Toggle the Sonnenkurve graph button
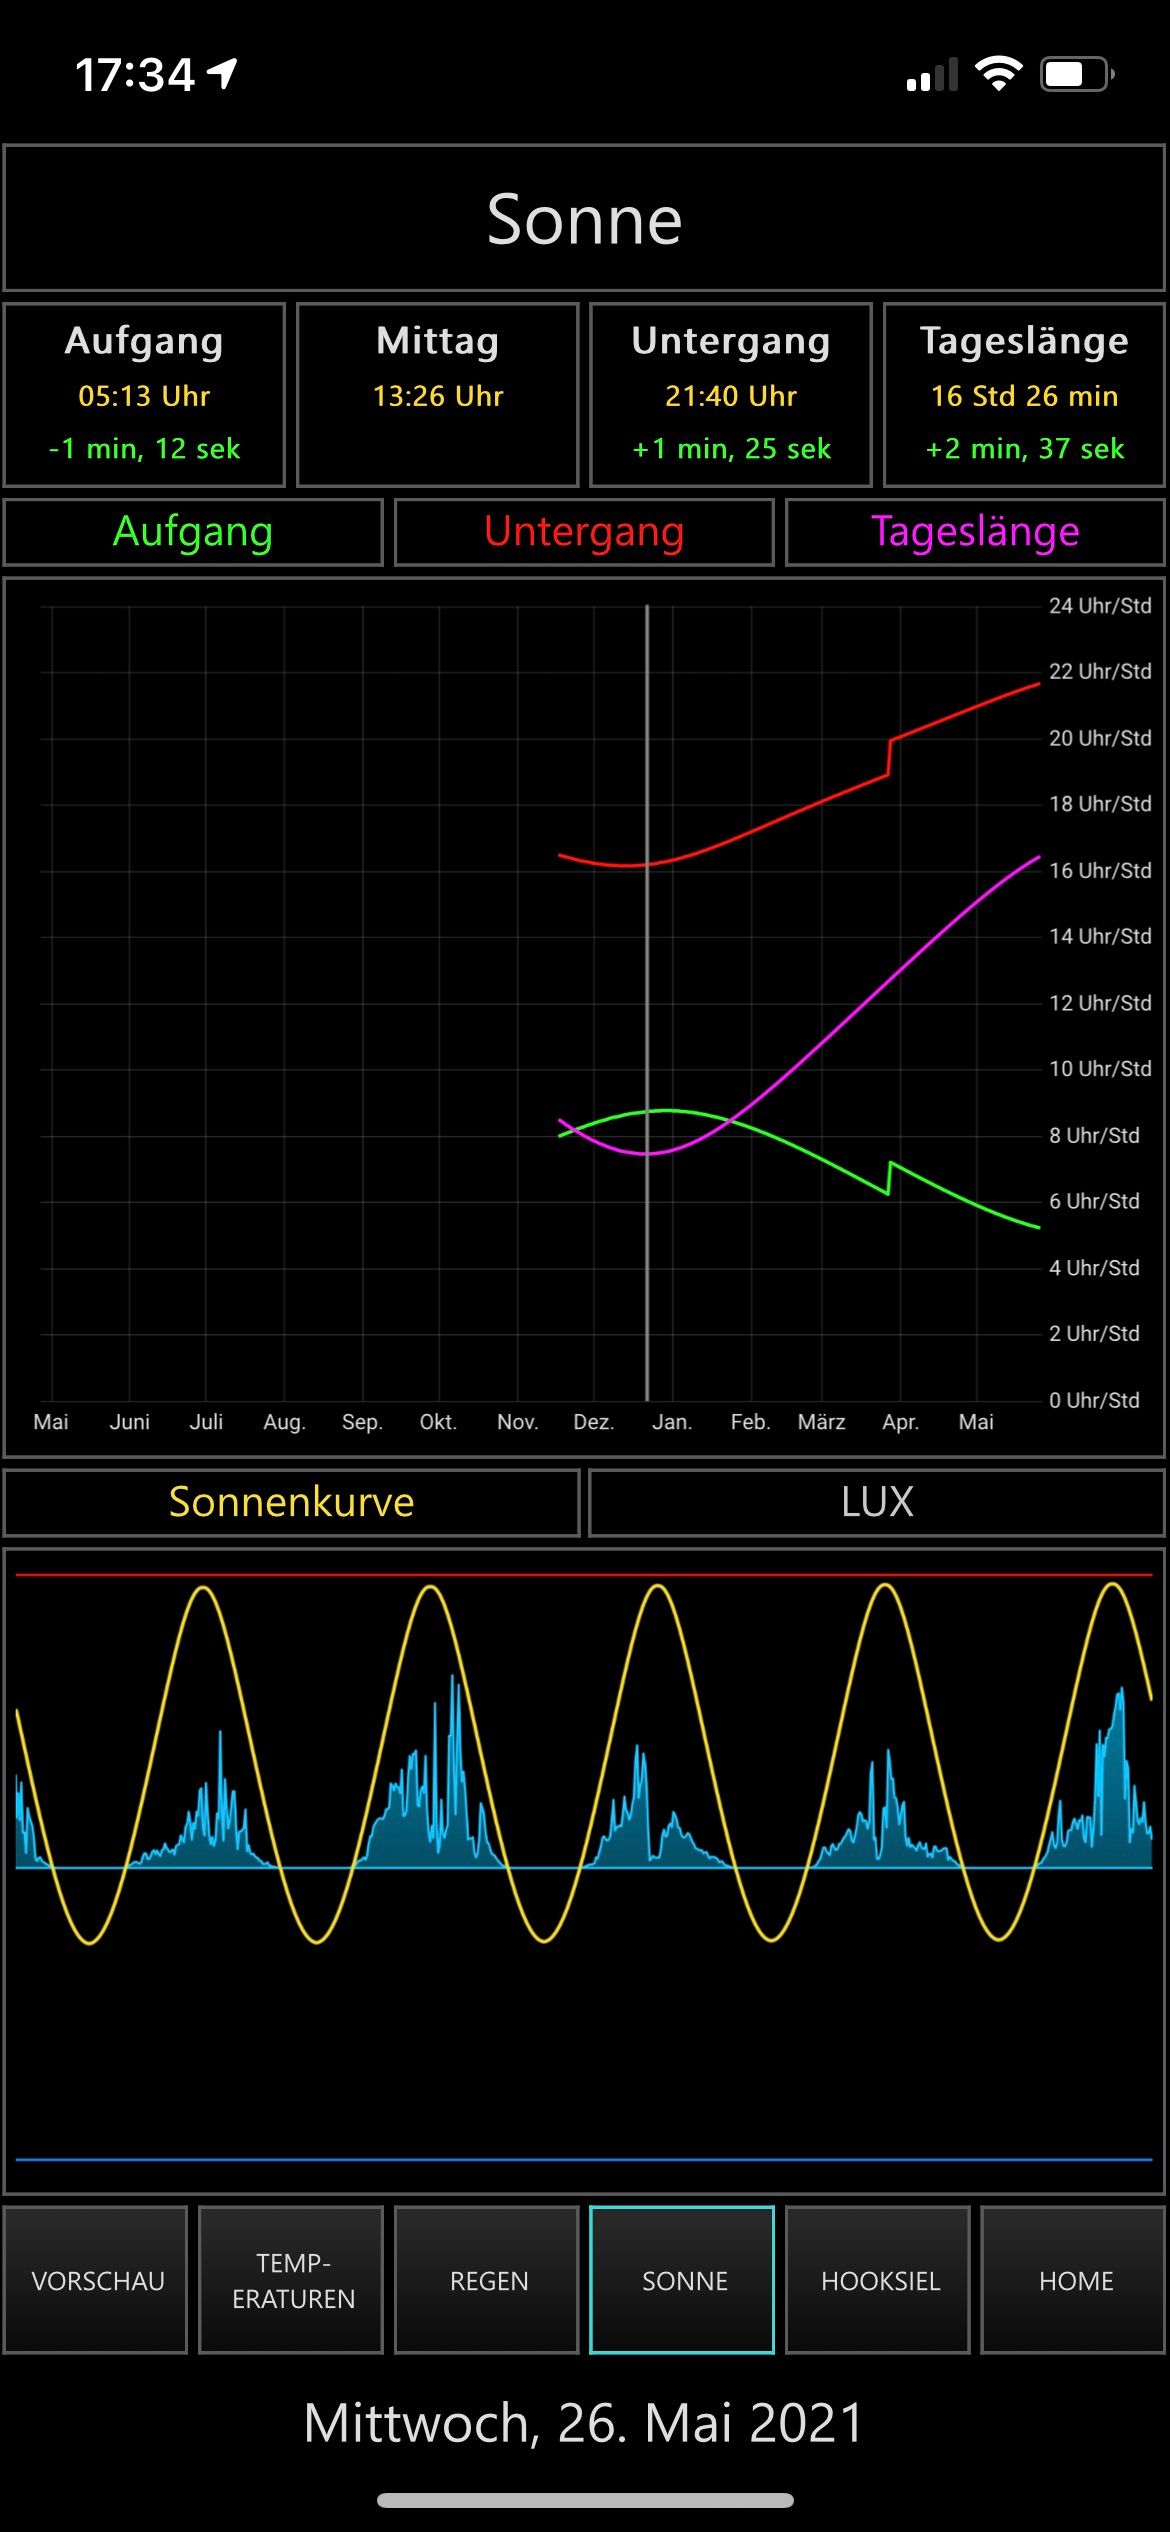Screen dimensions: 1170x2532 pyautogui.click(x=291, y=1502)
